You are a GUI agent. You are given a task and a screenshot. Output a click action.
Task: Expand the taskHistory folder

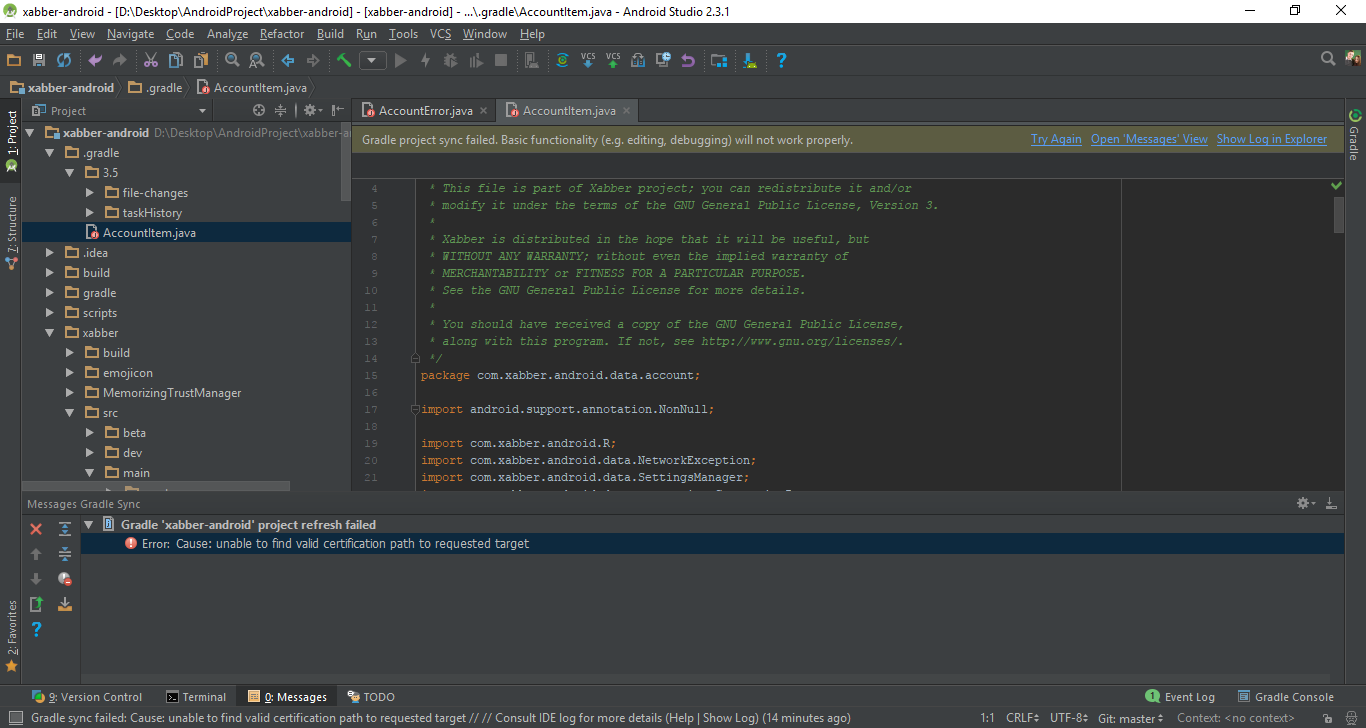point(90,213)
